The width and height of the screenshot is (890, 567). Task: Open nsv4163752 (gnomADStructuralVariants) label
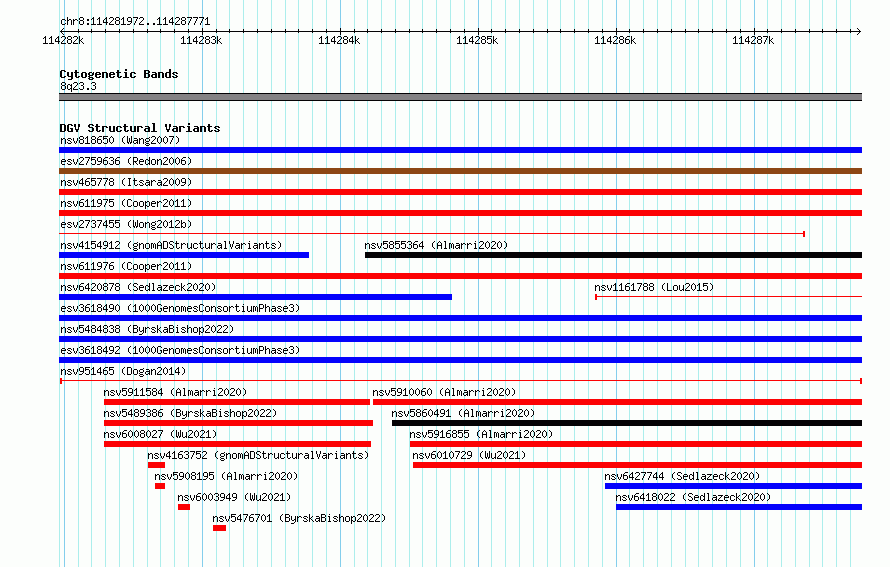(x=258, y=455)
